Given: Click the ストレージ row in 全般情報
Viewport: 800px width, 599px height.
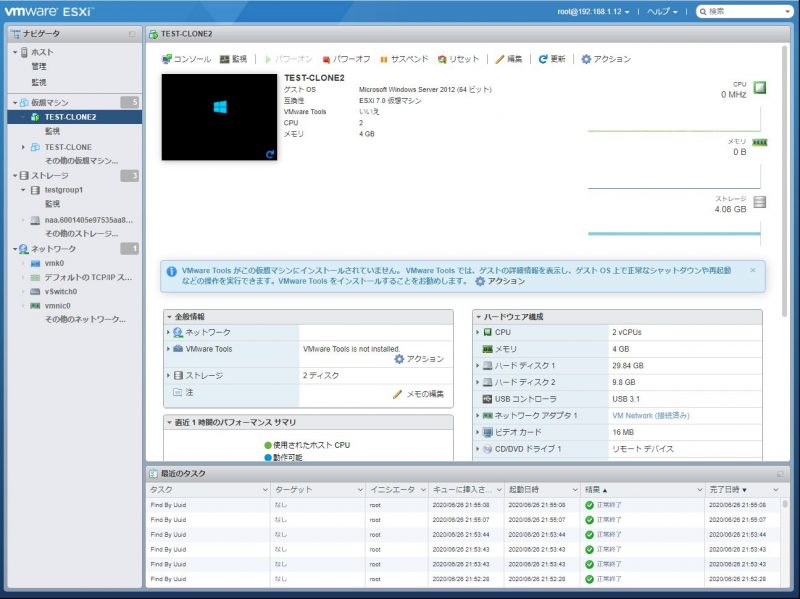Looking at the screenshot, I should coord(308,376).
